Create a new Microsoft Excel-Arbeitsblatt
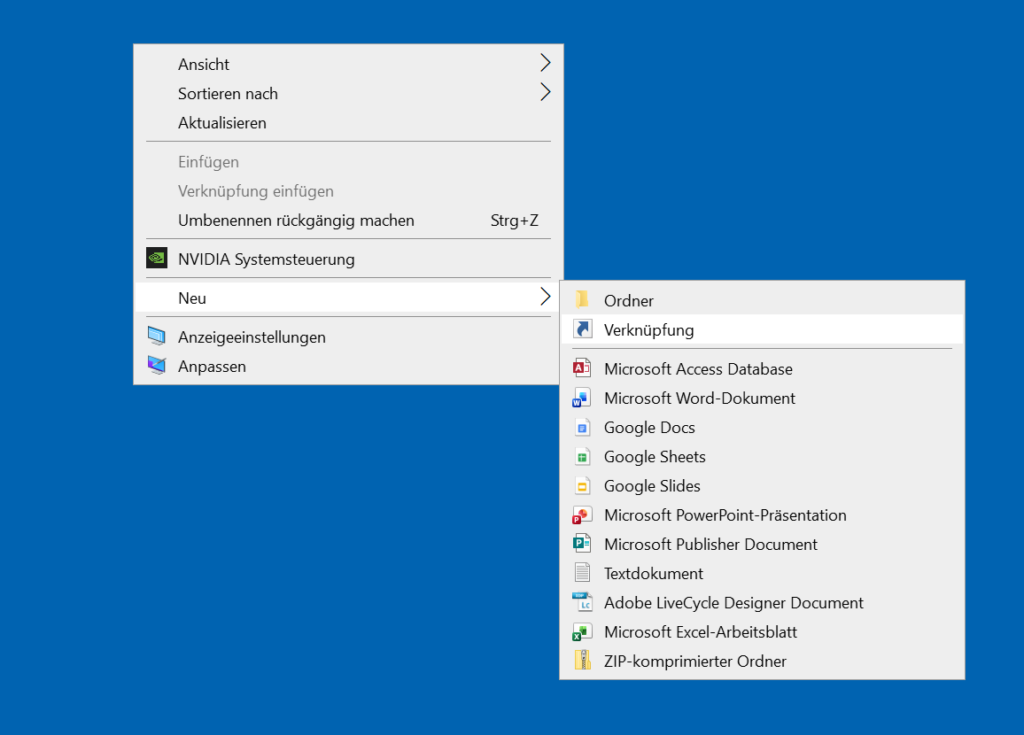 pos(700,632)
